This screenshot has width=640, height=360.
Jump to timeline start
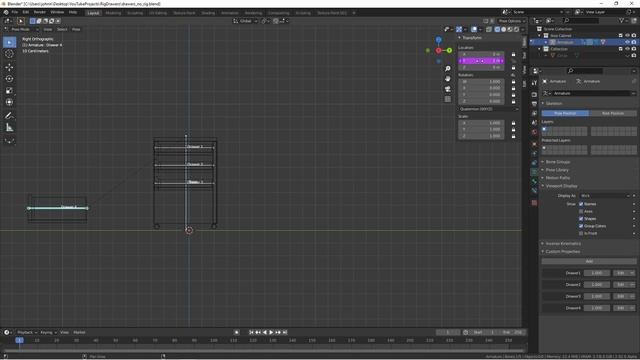[x=251, y=332]
